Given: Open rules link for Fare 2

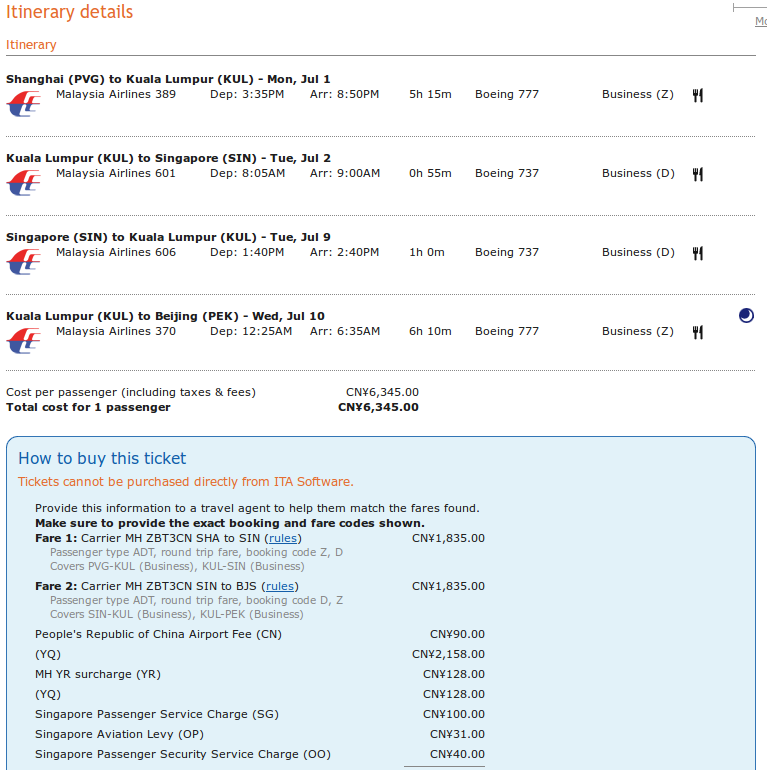Looking at the screenshot, I should tap(280, 586).
